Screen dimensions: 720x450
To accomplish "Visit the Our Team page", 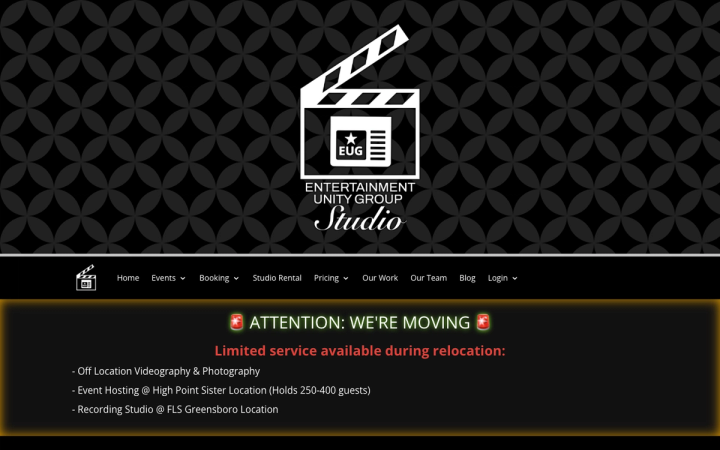I will click(x=428, y=278).
